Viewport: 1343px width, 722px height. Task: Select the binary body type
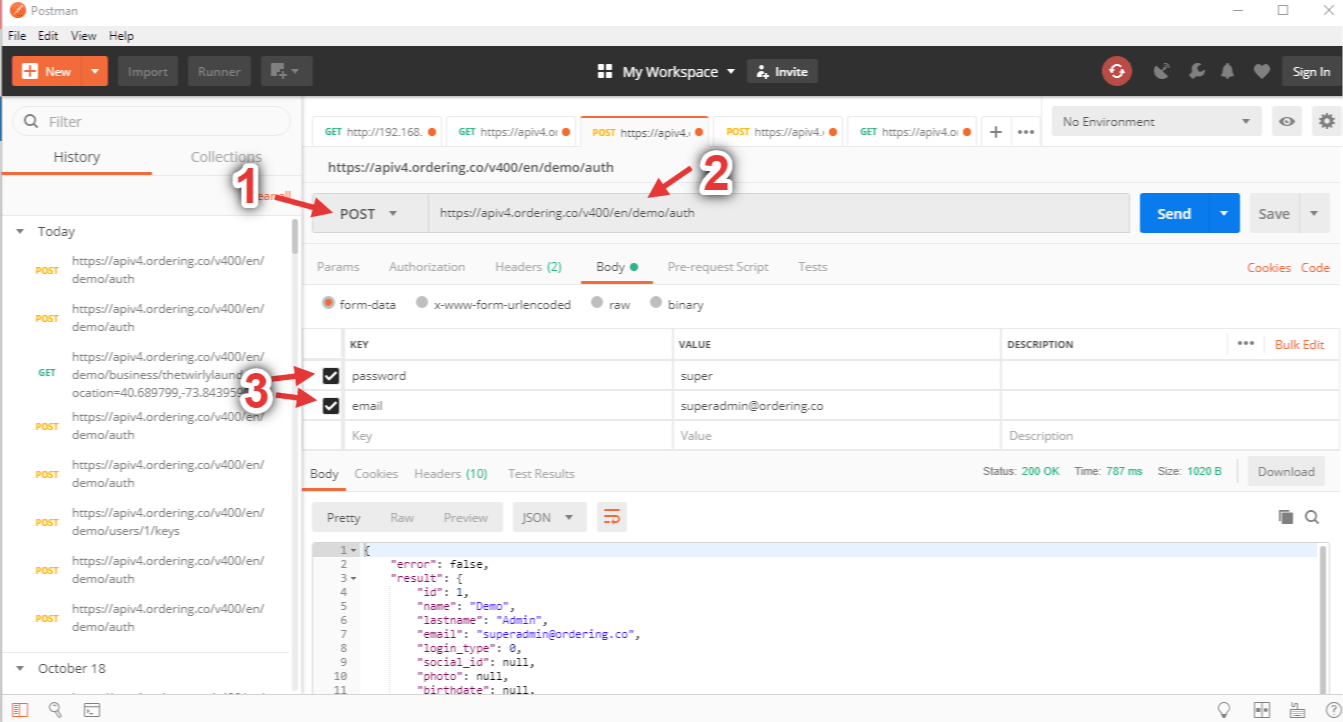coord(657,303)
